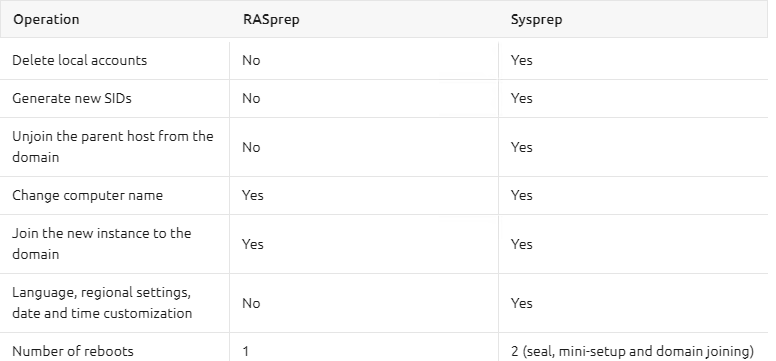This screenshot has width=776, height=361.
Task: Select the Delete local accounts row label
Action: (80, 60)
